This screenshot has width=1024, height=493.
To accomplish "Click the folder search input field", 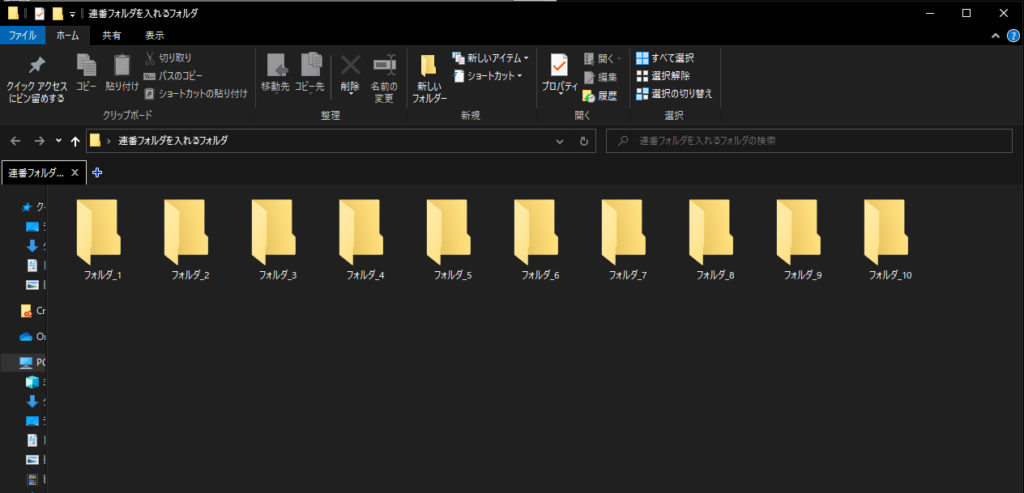I will [810, 141].
